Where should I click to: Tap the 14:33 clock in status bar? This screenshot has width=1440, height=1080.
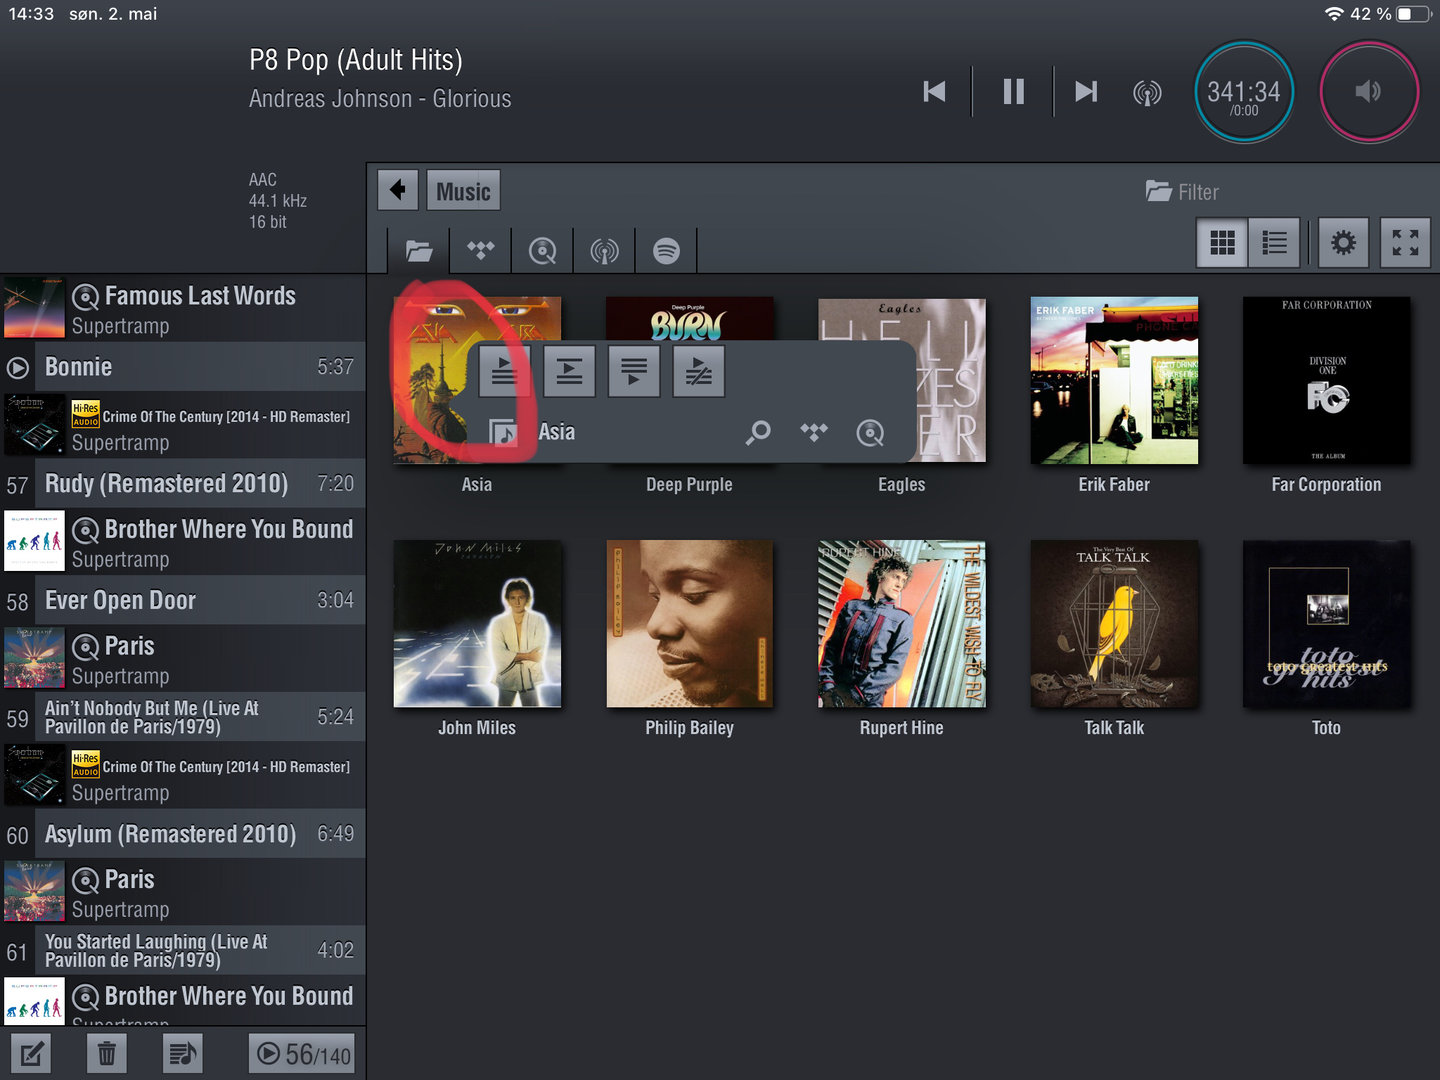click(31, 14)
